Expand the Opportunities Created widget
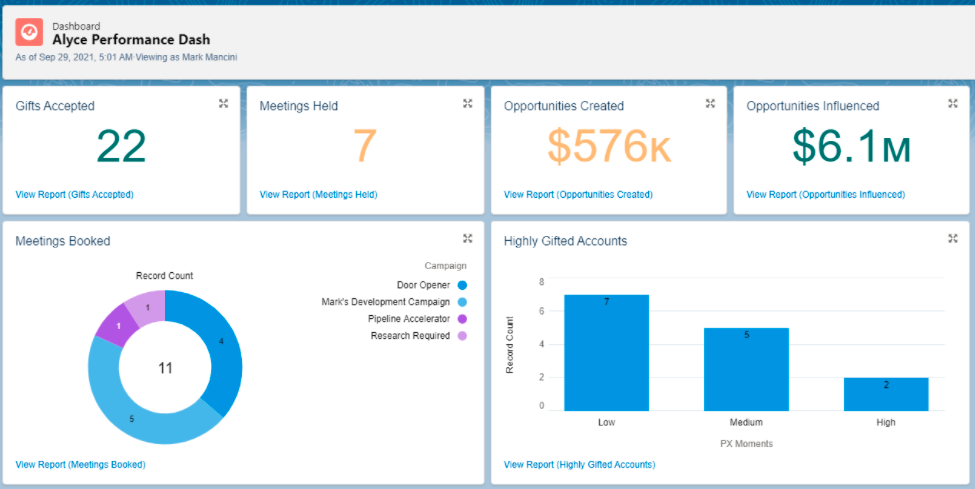Image resolution: width=975 pixels, height=489 pixels. (x=710, y=104)
